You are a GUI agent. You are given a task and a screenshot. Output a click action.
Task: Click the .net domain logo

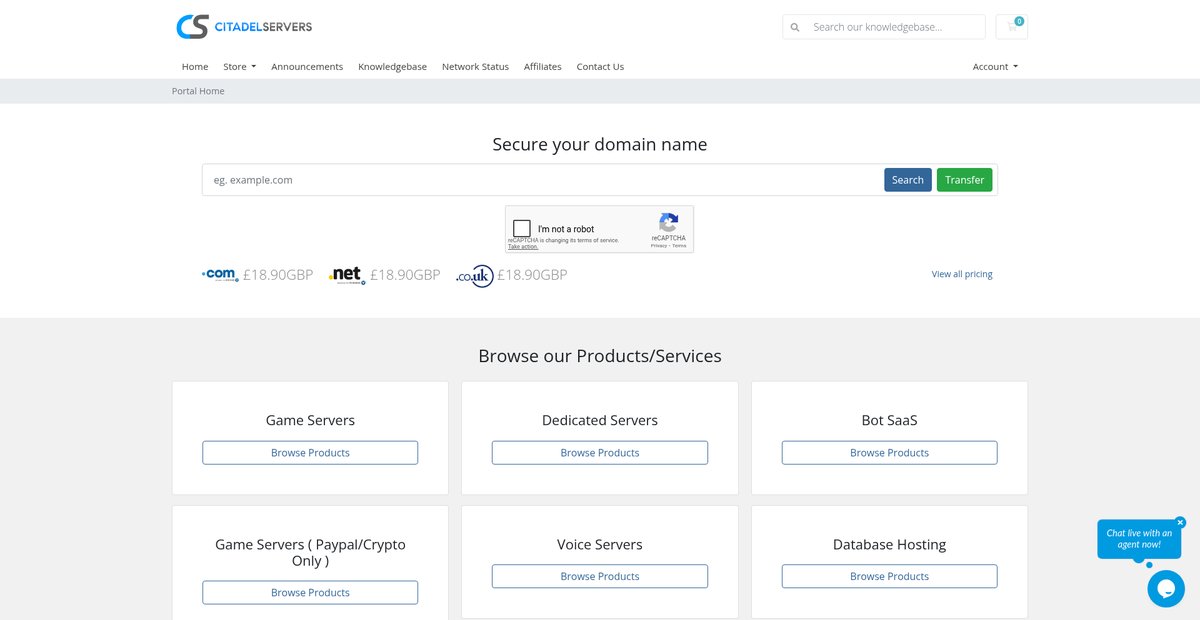[347, 275]
